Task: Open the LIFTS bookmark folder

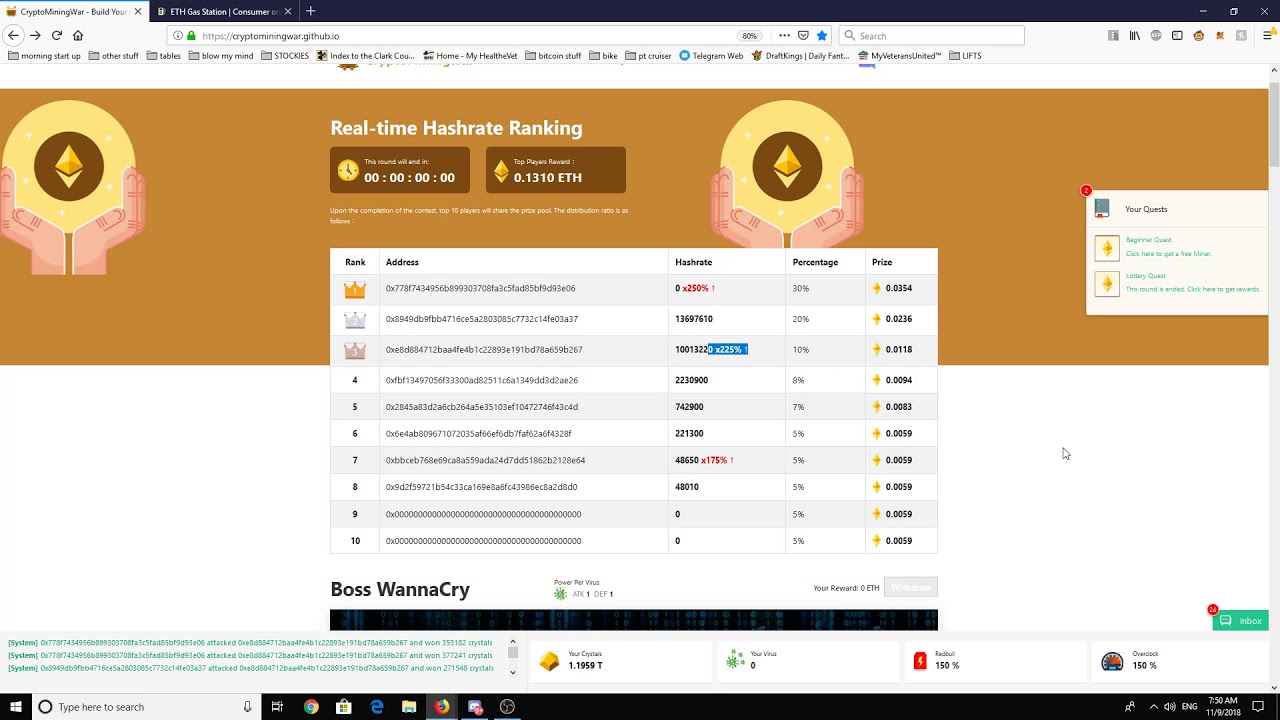Action: [965, 56]
